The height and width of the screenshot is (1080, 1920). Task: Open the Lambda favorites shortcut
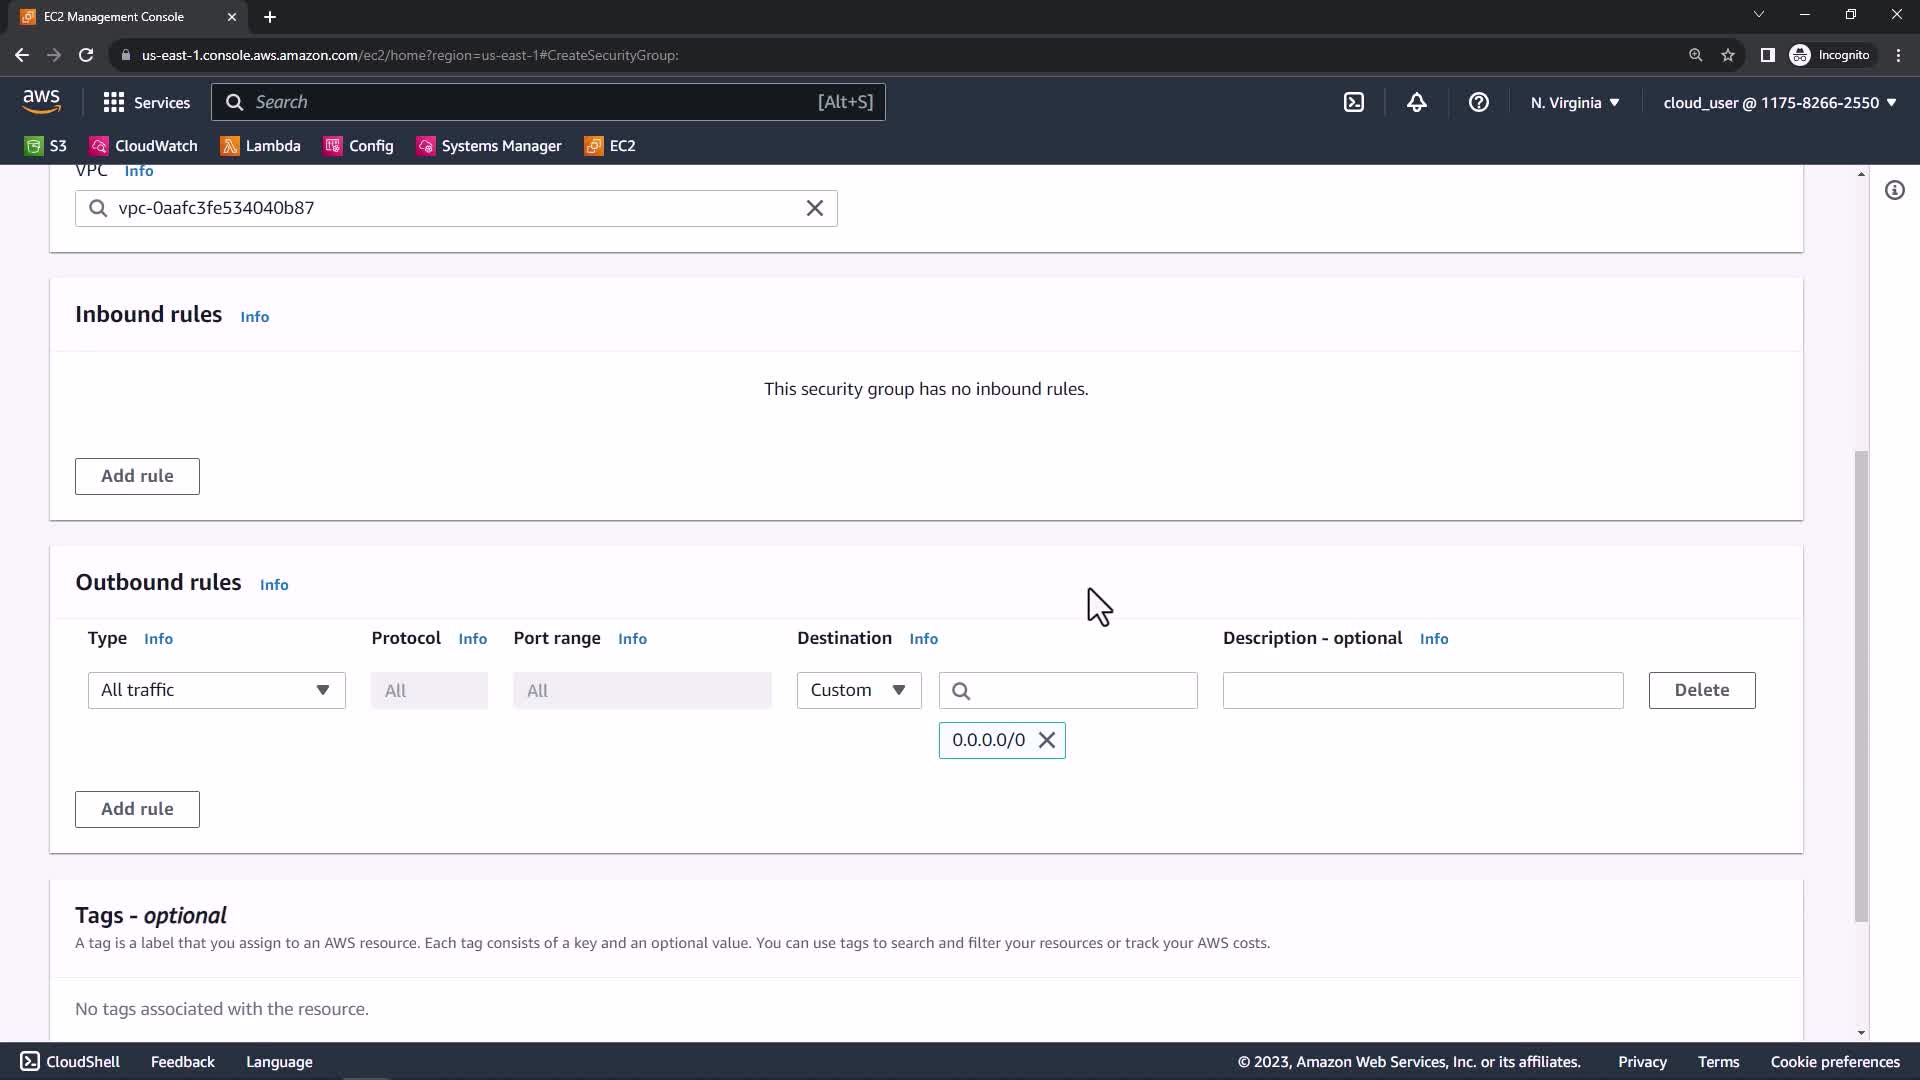(260, 146)
